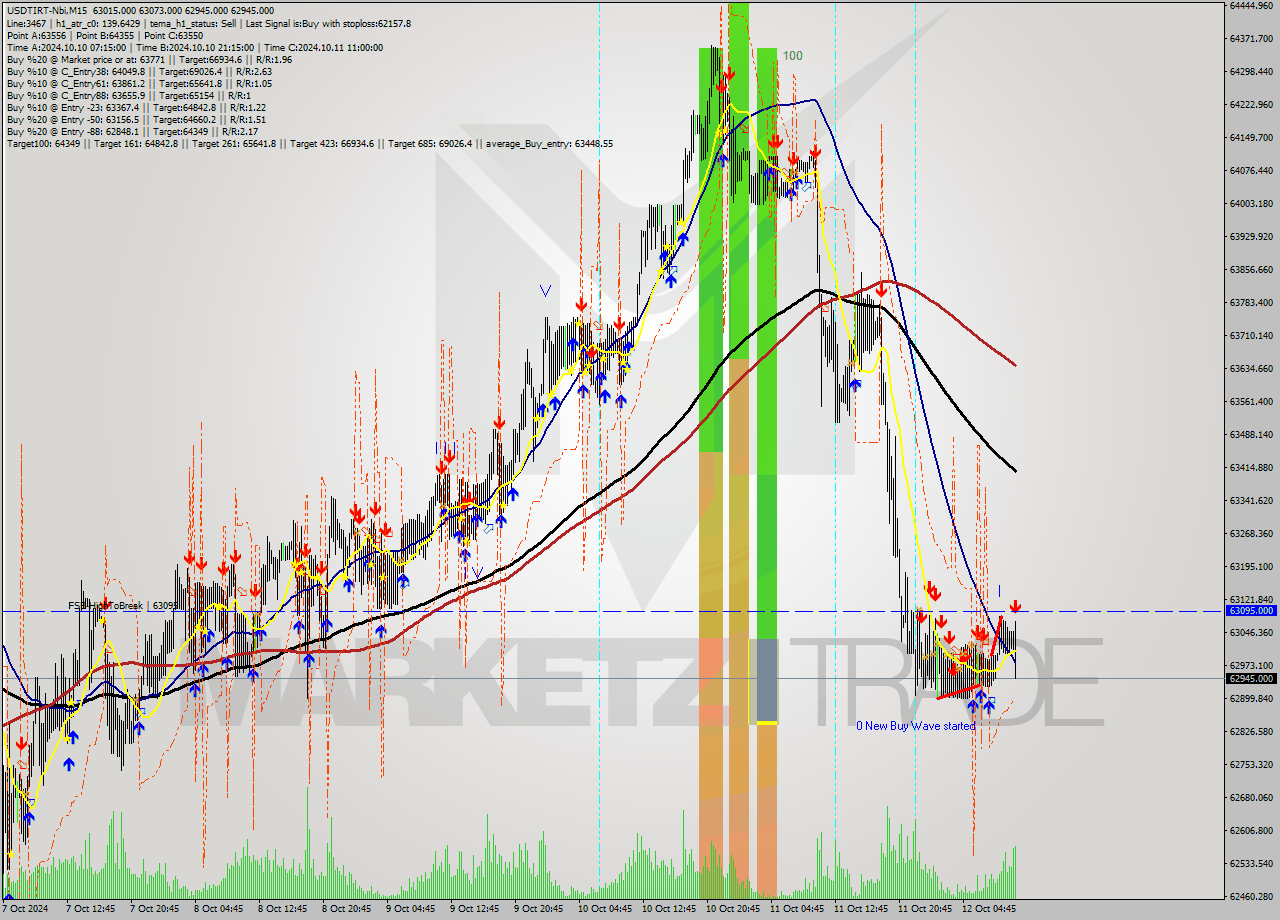Click the 62945.000 current price tag
The width and height of the screenshot is (1280, 920).
click(x=1251, y=678)
